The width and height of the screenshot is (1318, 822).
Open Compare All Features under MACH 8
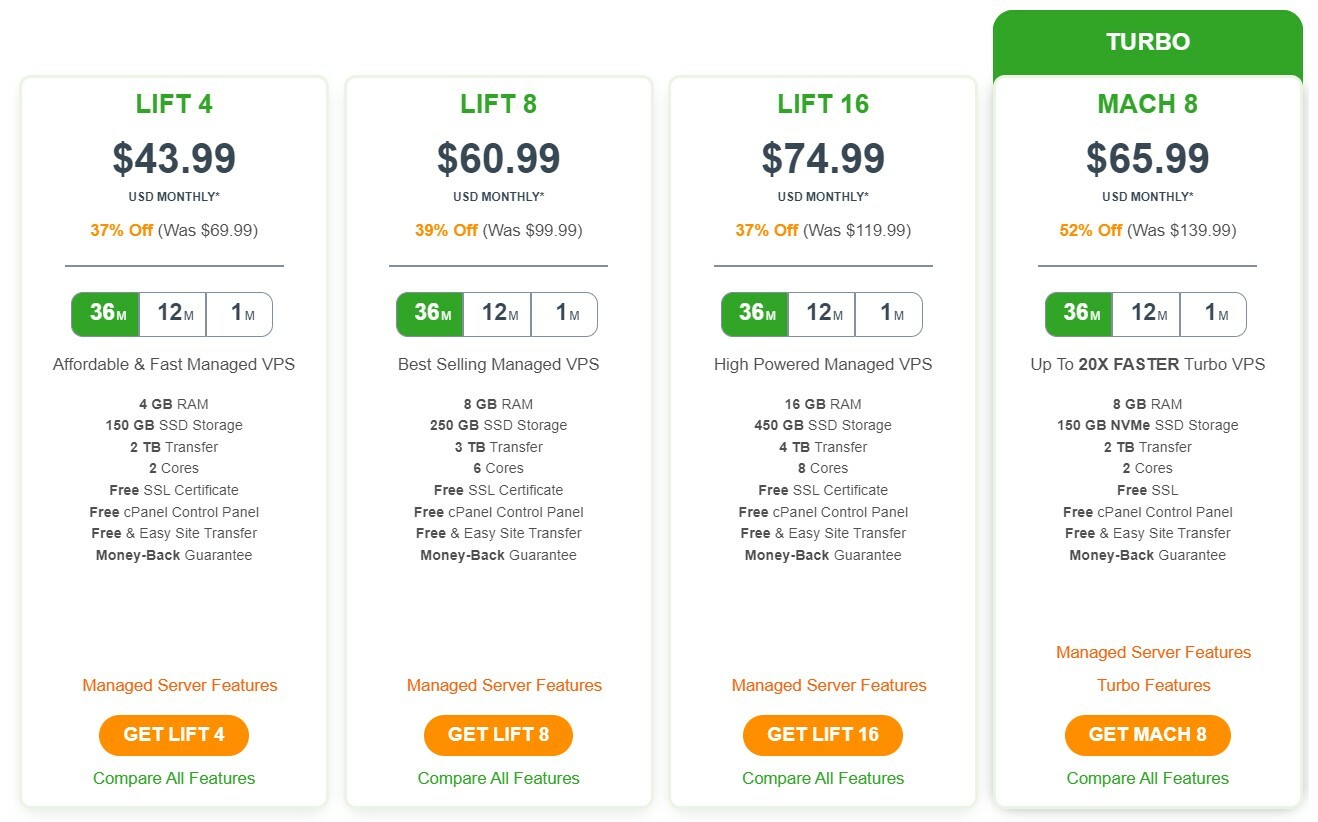(1147, 778)
